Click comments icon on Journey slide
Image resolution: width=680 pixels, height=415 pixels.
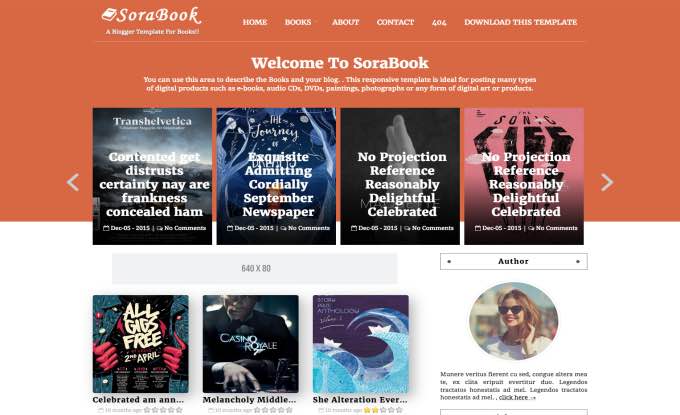284,228
